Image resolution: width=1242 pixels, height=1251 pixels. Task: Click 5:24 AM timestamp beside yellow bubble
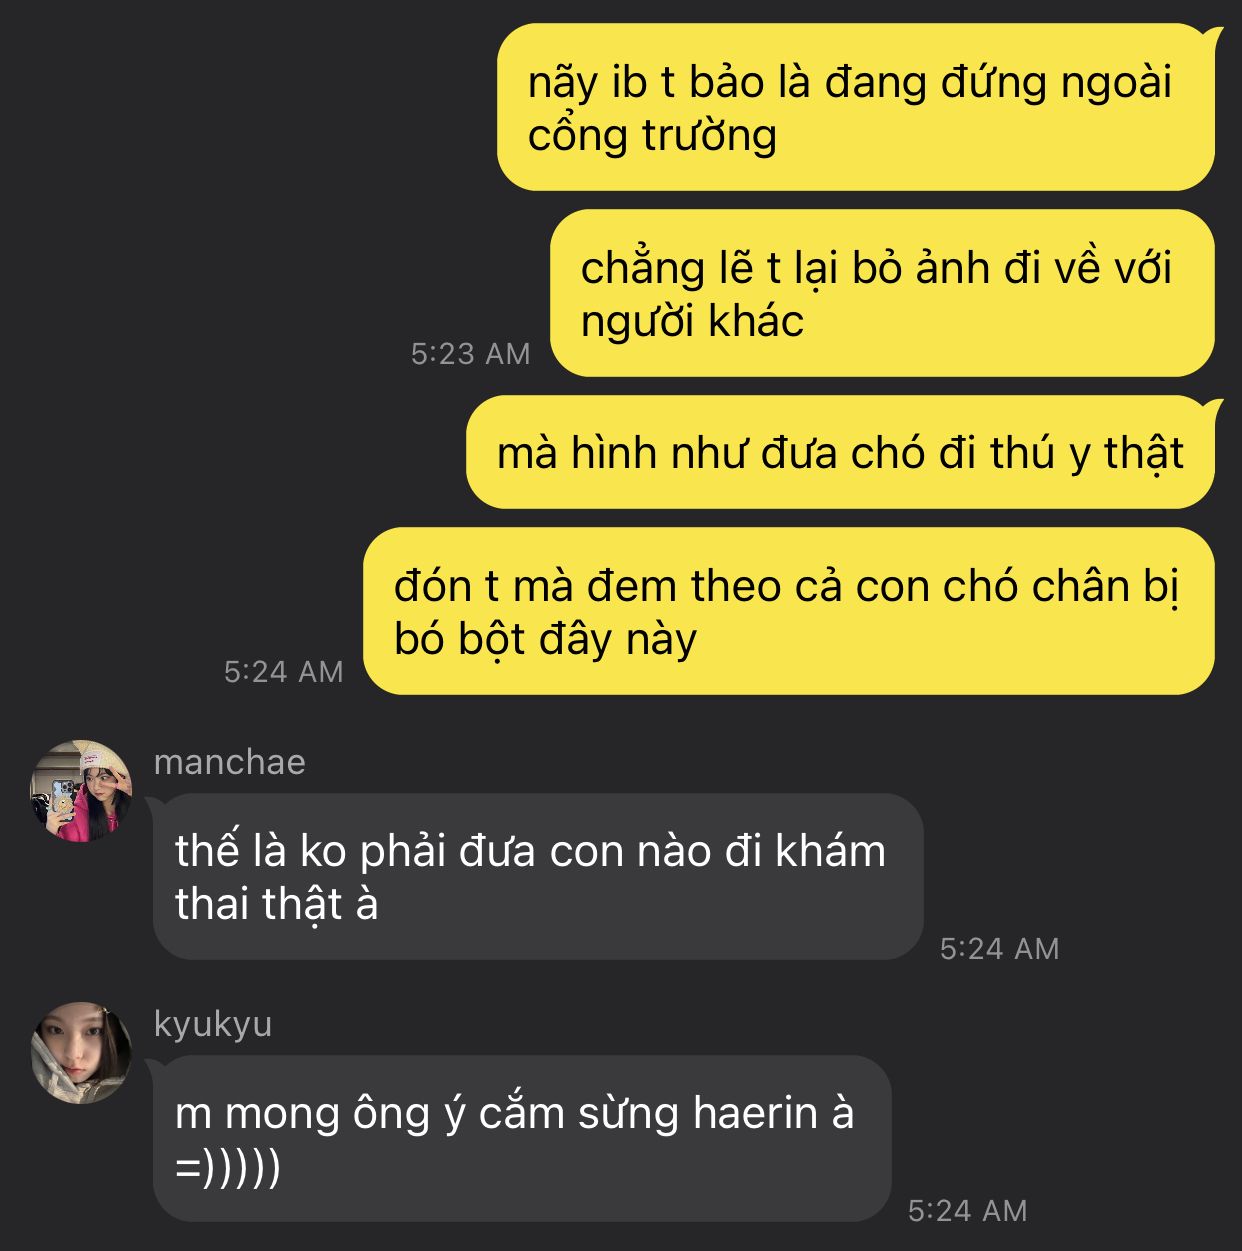(284, 671)
